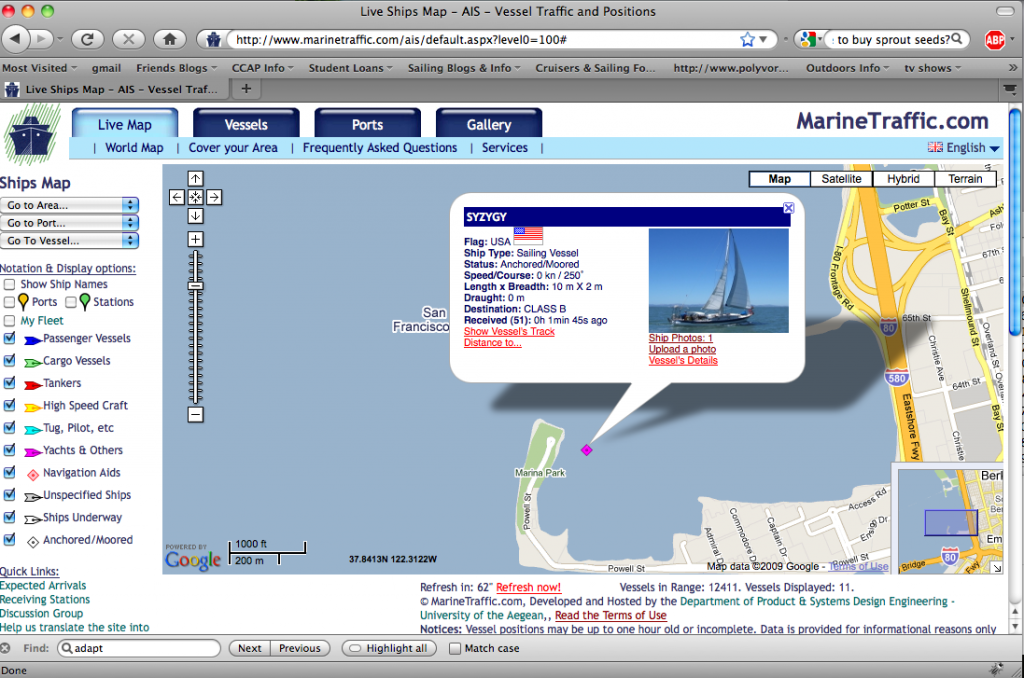Click the site favicon in the address bar

click(x=213, y=40)
